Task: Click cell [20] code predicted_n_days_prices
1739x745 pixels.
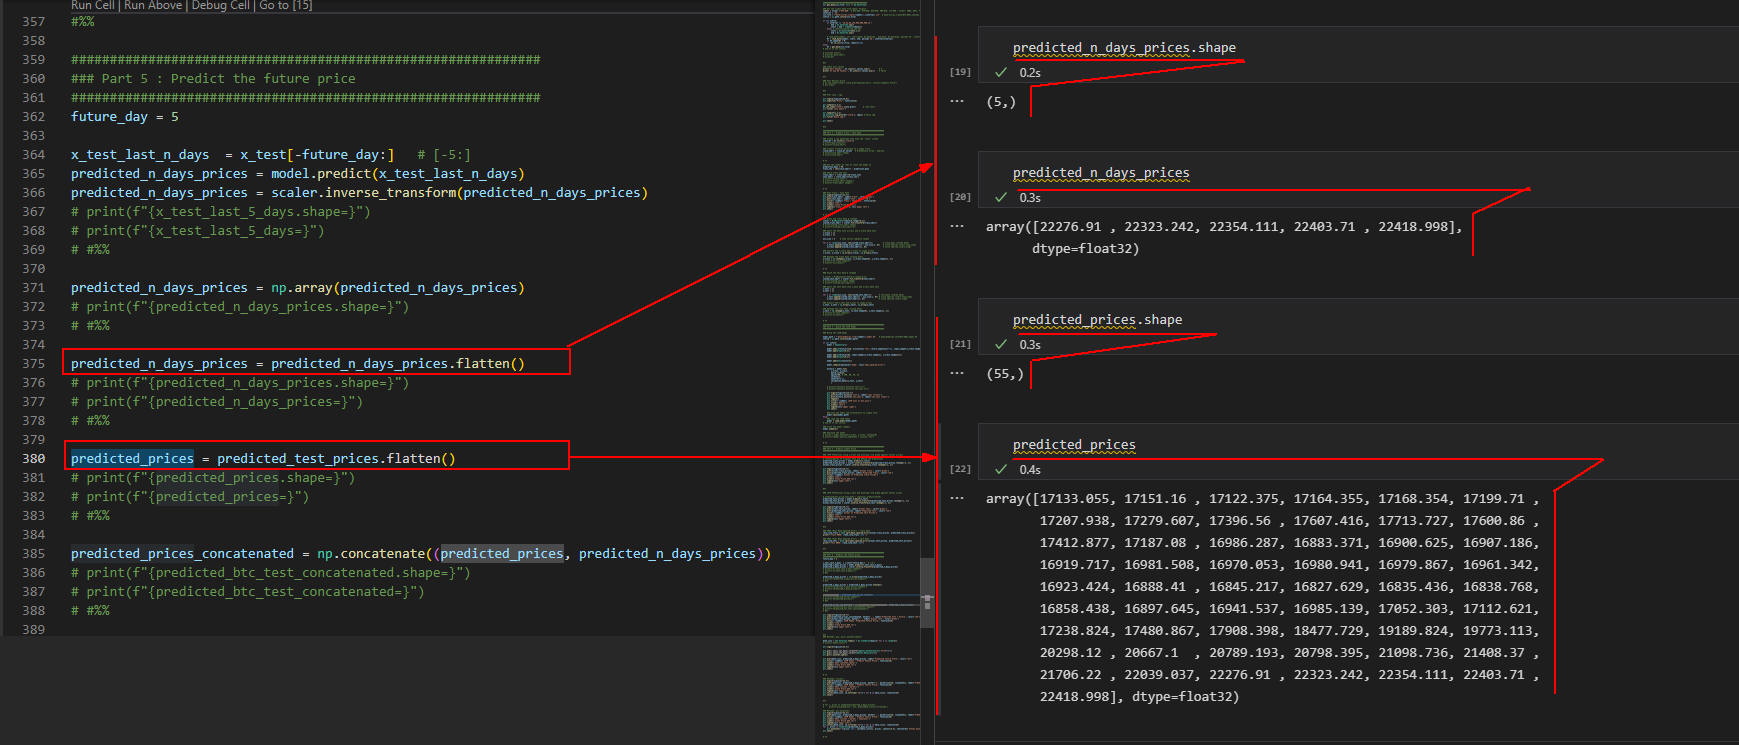Action: point(1101,172)
